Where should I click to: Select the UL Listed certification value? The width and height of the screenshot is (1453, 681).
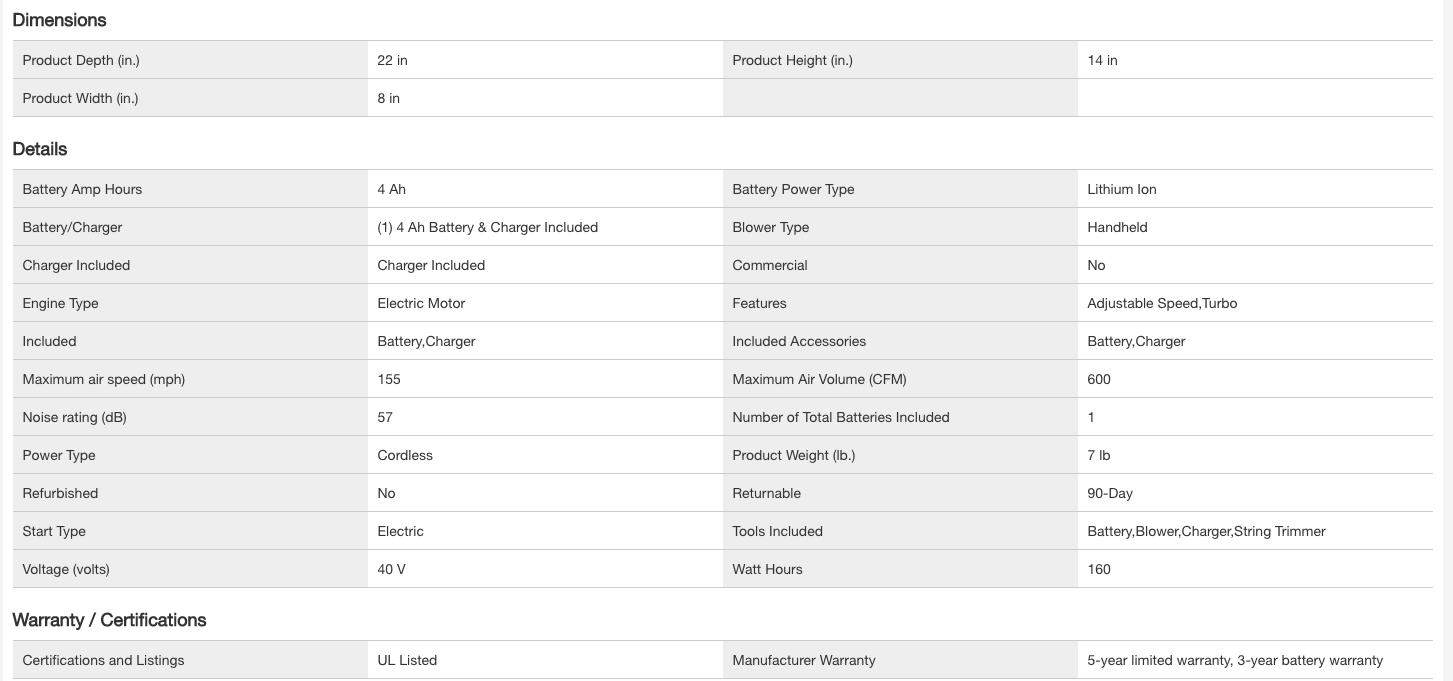[407, 660]
